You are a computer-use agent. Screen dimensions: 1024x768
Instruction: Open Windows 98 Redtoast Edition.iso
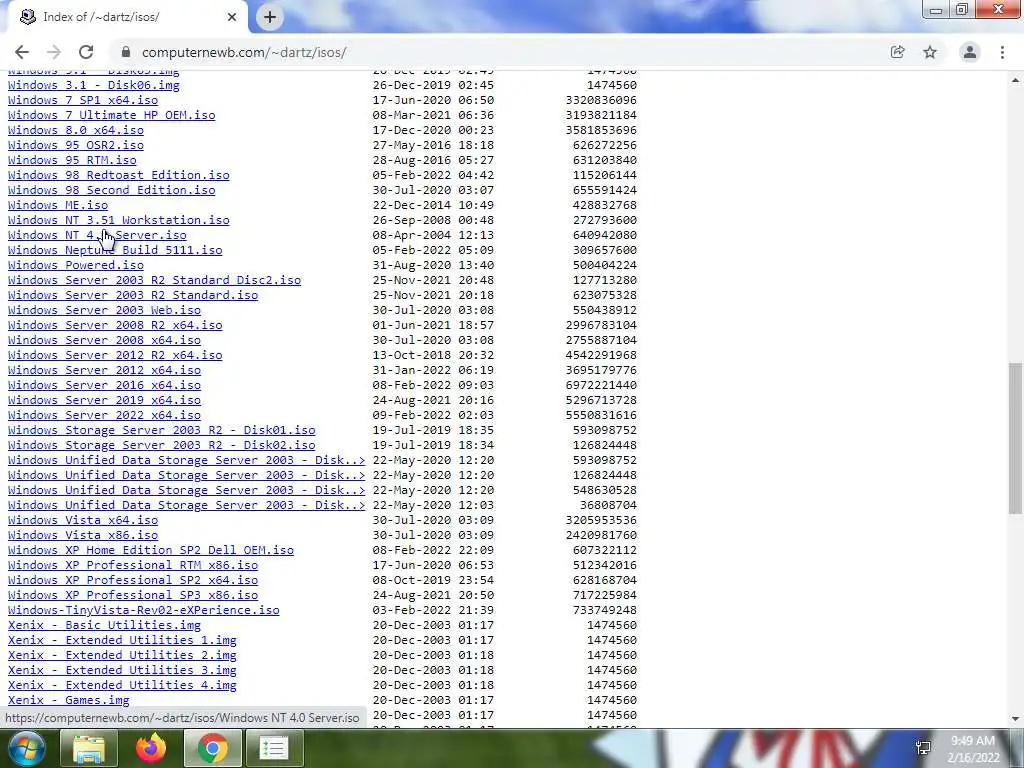point(119,175)
